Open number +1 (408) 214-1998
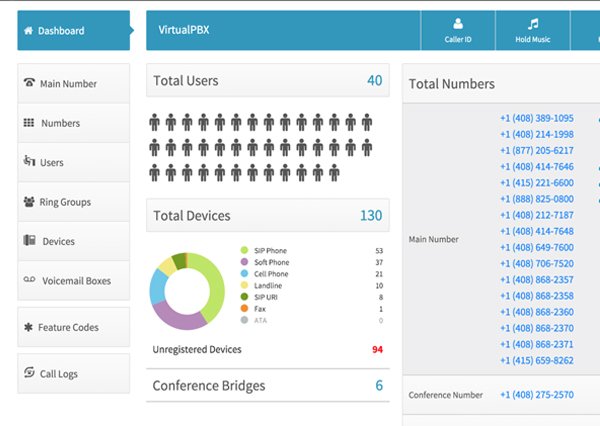 point(537,134)
